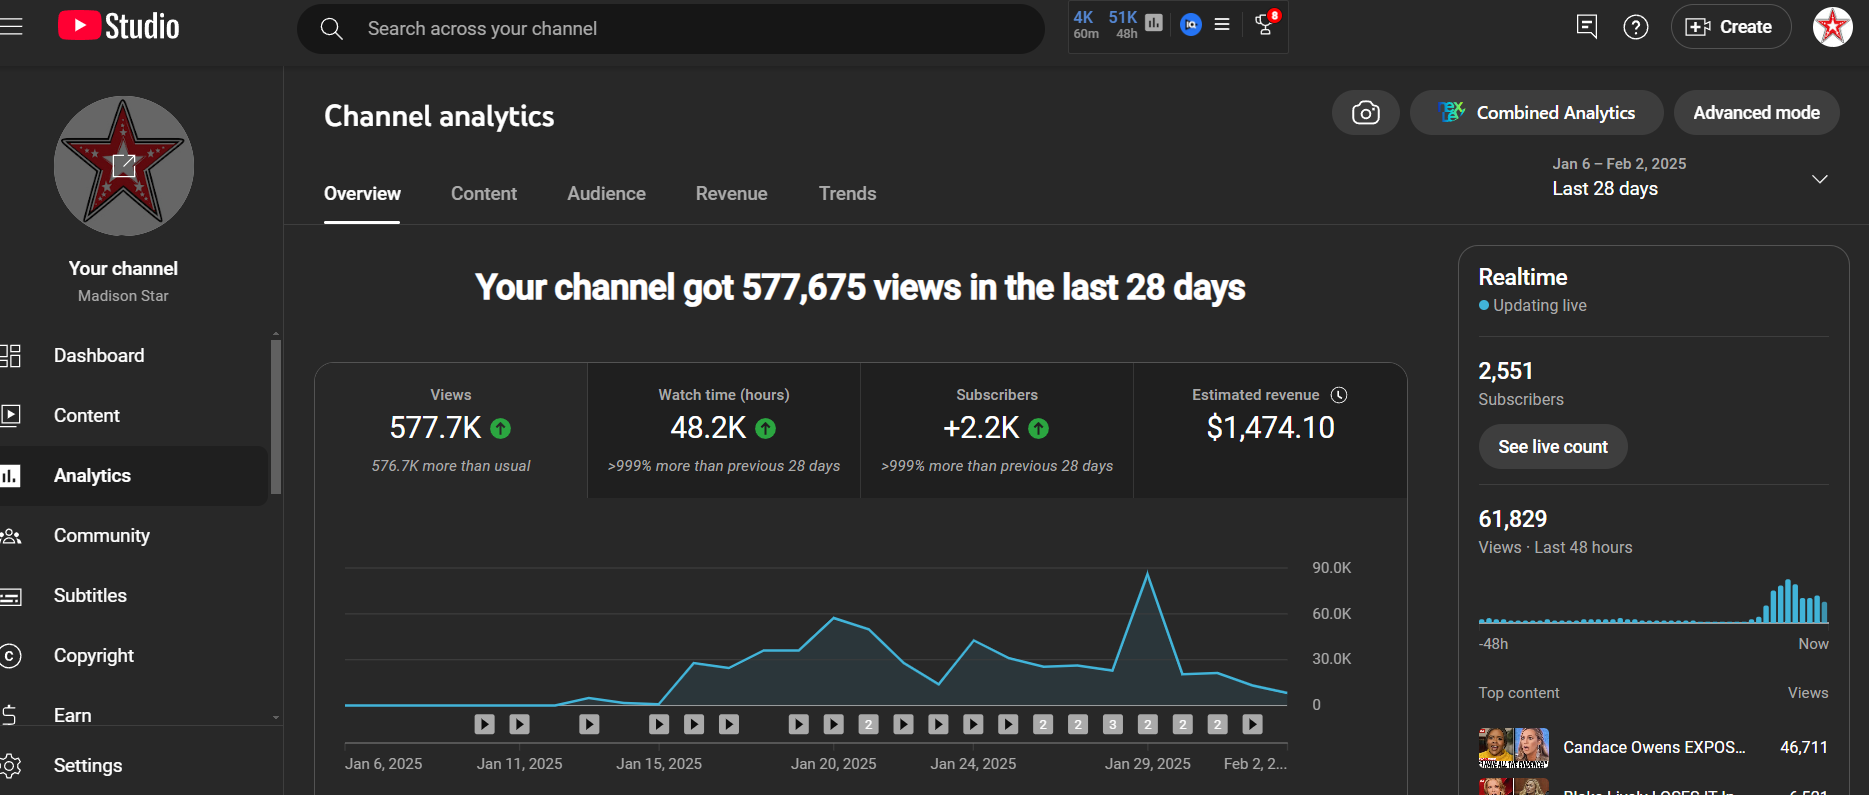The width and height of the screenshot is (1869, 795).
Task: Open Candace Owens EXPOS... video thumbnail
Action: pyautogui.click(x=1514, y=748)
